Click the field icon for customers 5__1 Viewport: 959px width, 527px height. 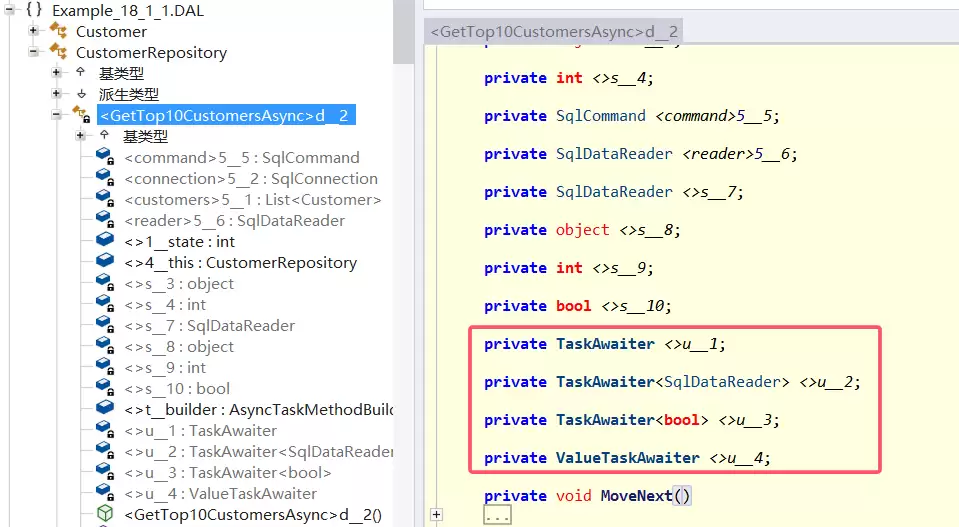click(105, 199)
